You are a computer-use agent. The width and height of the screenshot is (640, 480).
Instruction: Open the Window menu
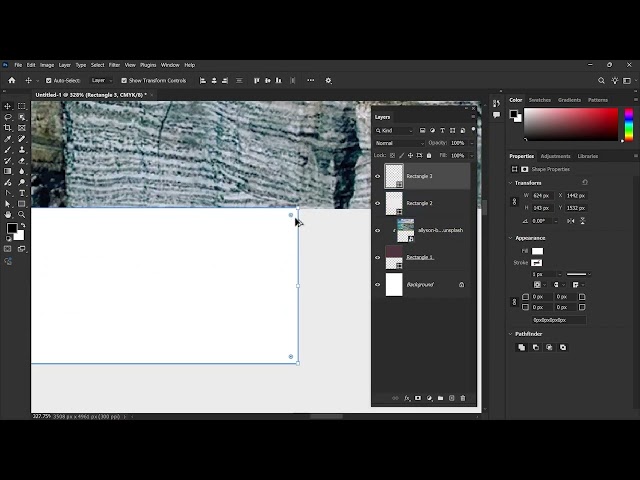click(170, 65)
